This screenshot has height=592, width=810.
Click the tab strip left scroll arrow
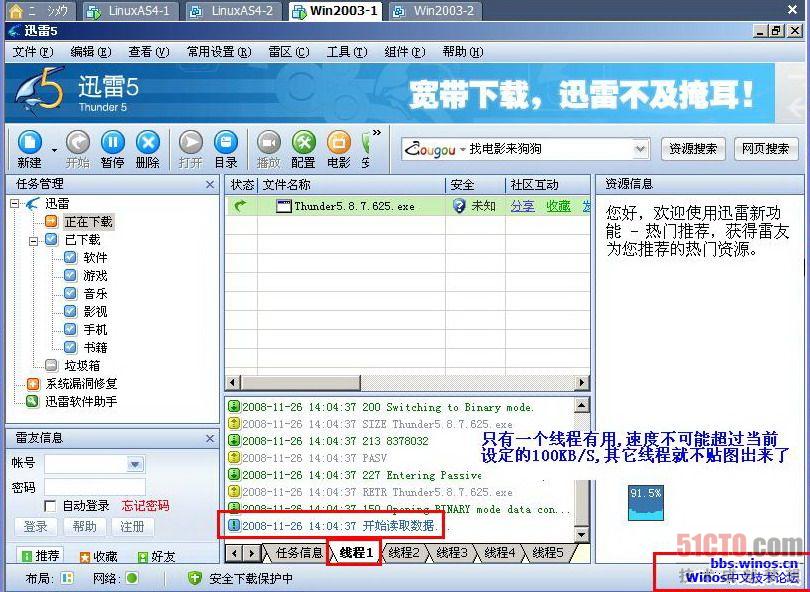click(x=234, y=553)
